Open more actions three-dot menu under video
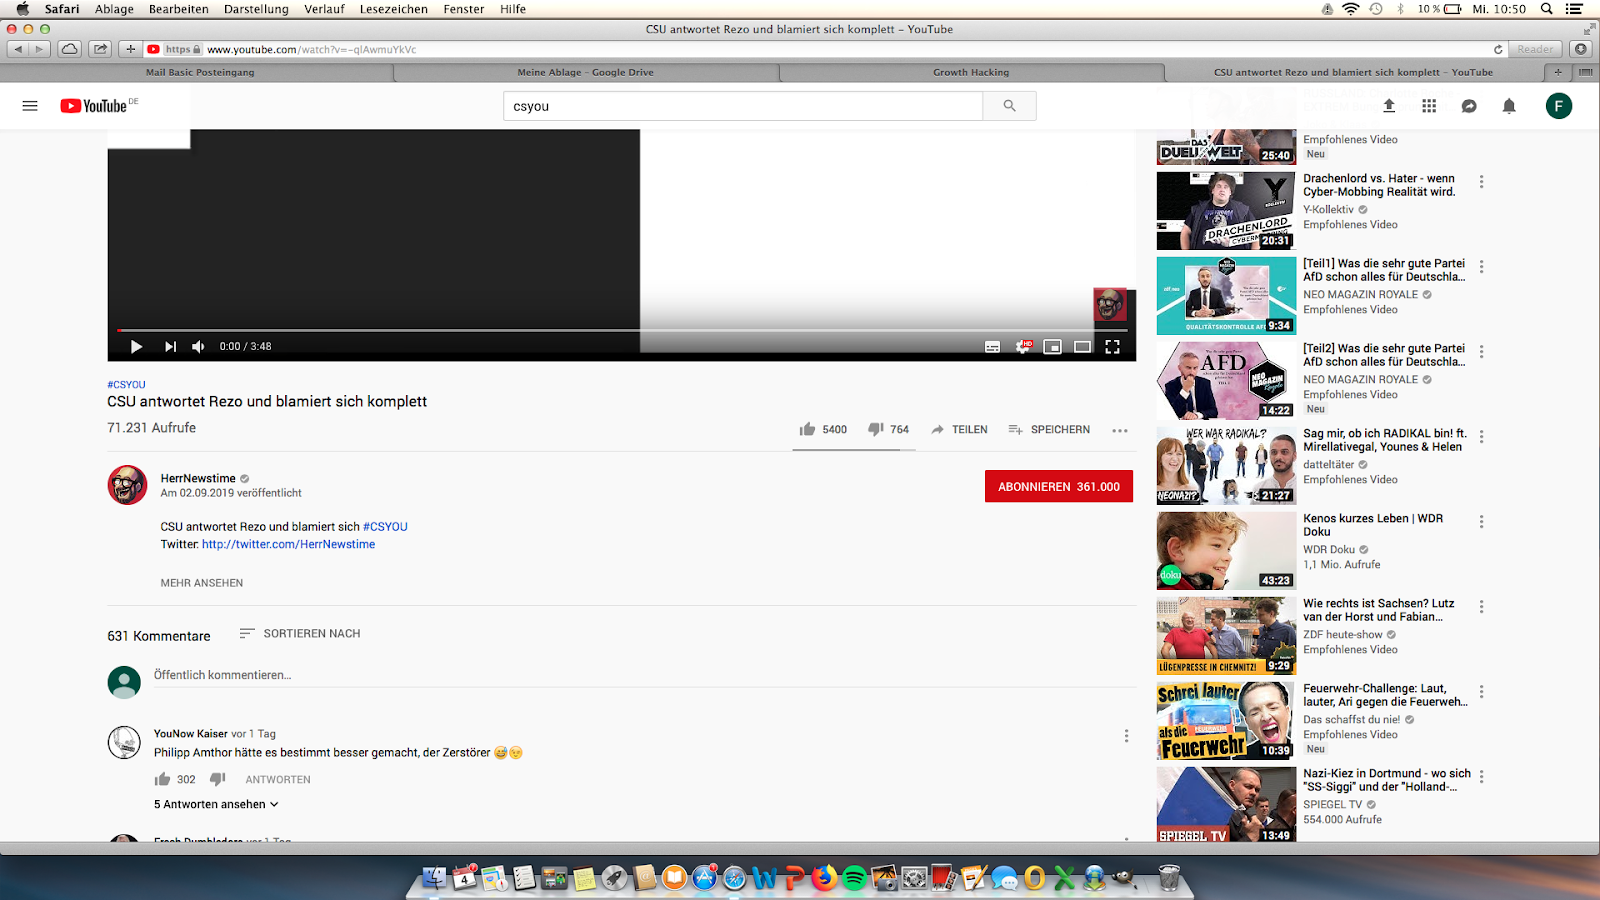The image size is (1600, 900). pos(1120,430)
